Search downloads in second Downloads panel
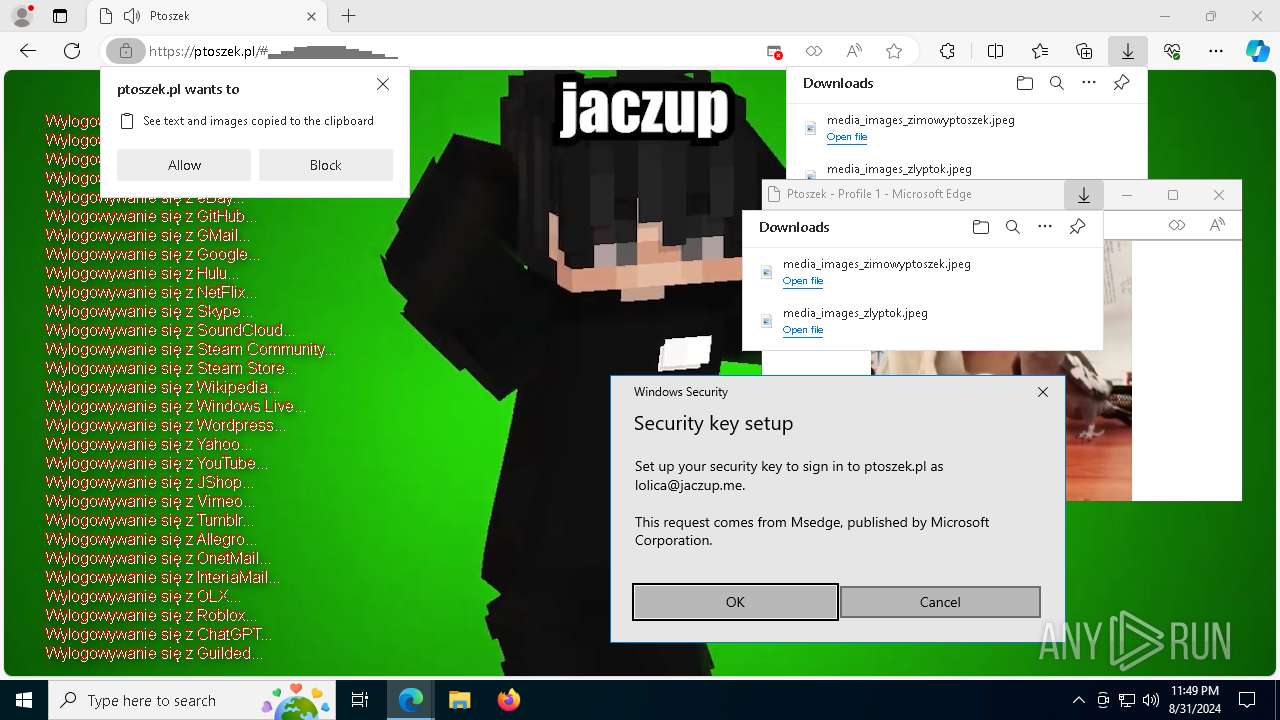 coord(1012,227)
